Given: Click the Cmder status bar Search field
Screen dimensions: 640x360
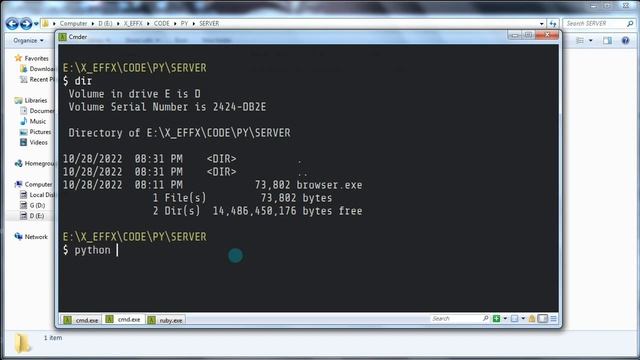Looking at the screenshot, I should click(x=456, y=318).
